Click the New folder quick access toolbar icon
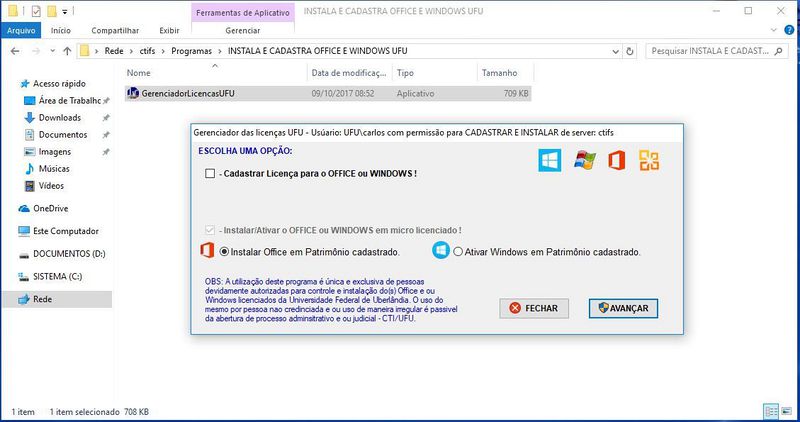800x422 pixels. (x=52, y=11)
